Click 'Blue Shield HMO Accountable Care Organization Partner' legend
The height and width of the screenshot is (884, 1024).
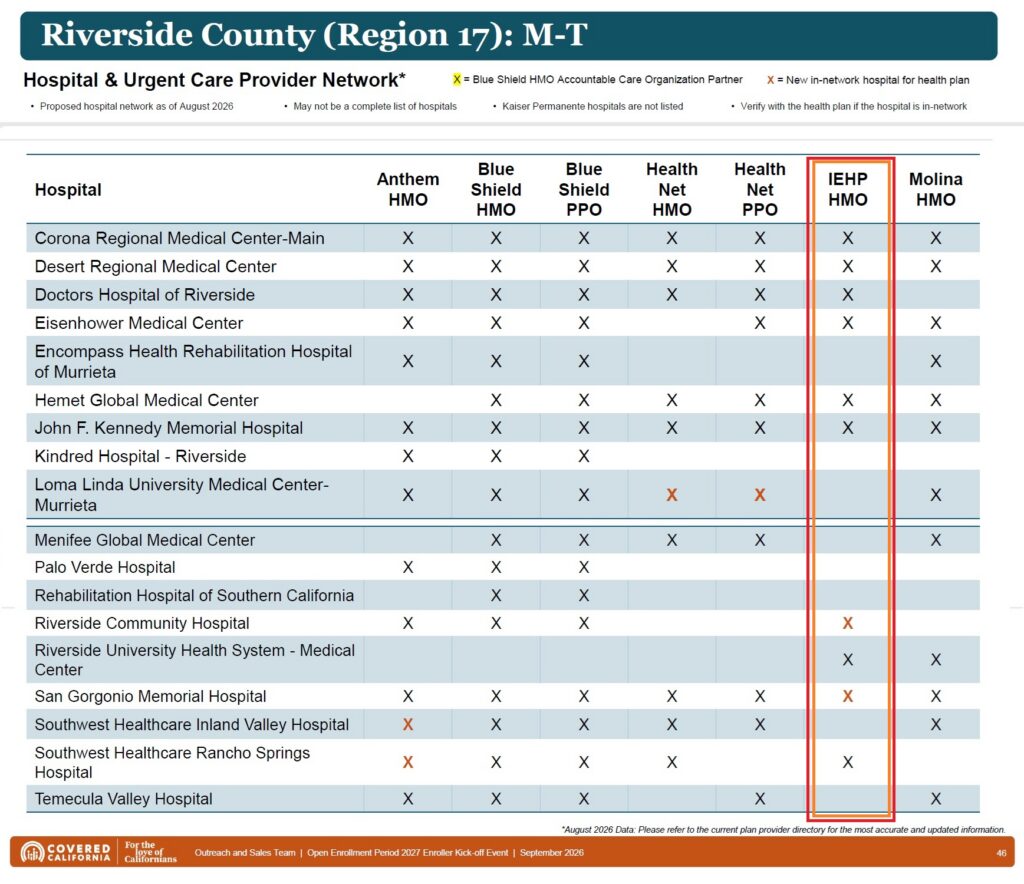click(607, 80)
